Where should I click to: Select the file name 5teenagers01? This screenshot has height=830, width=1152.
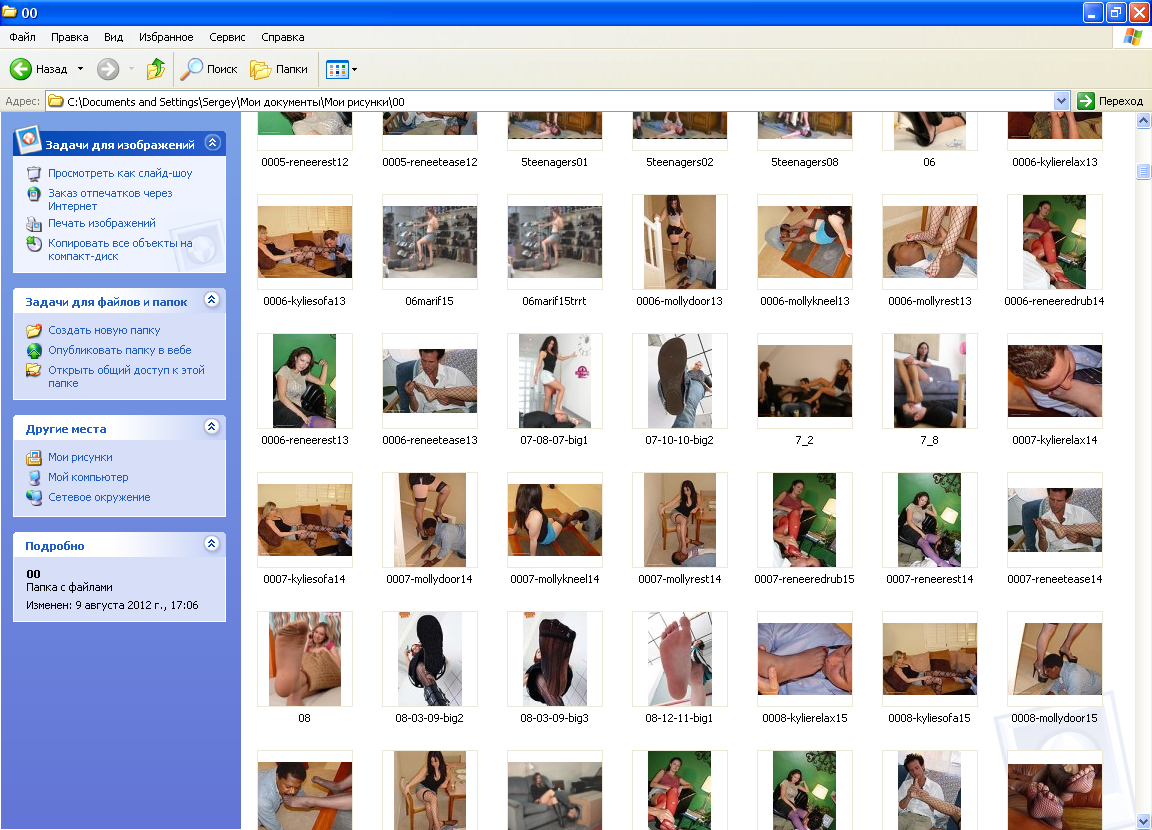click(555, 162)
